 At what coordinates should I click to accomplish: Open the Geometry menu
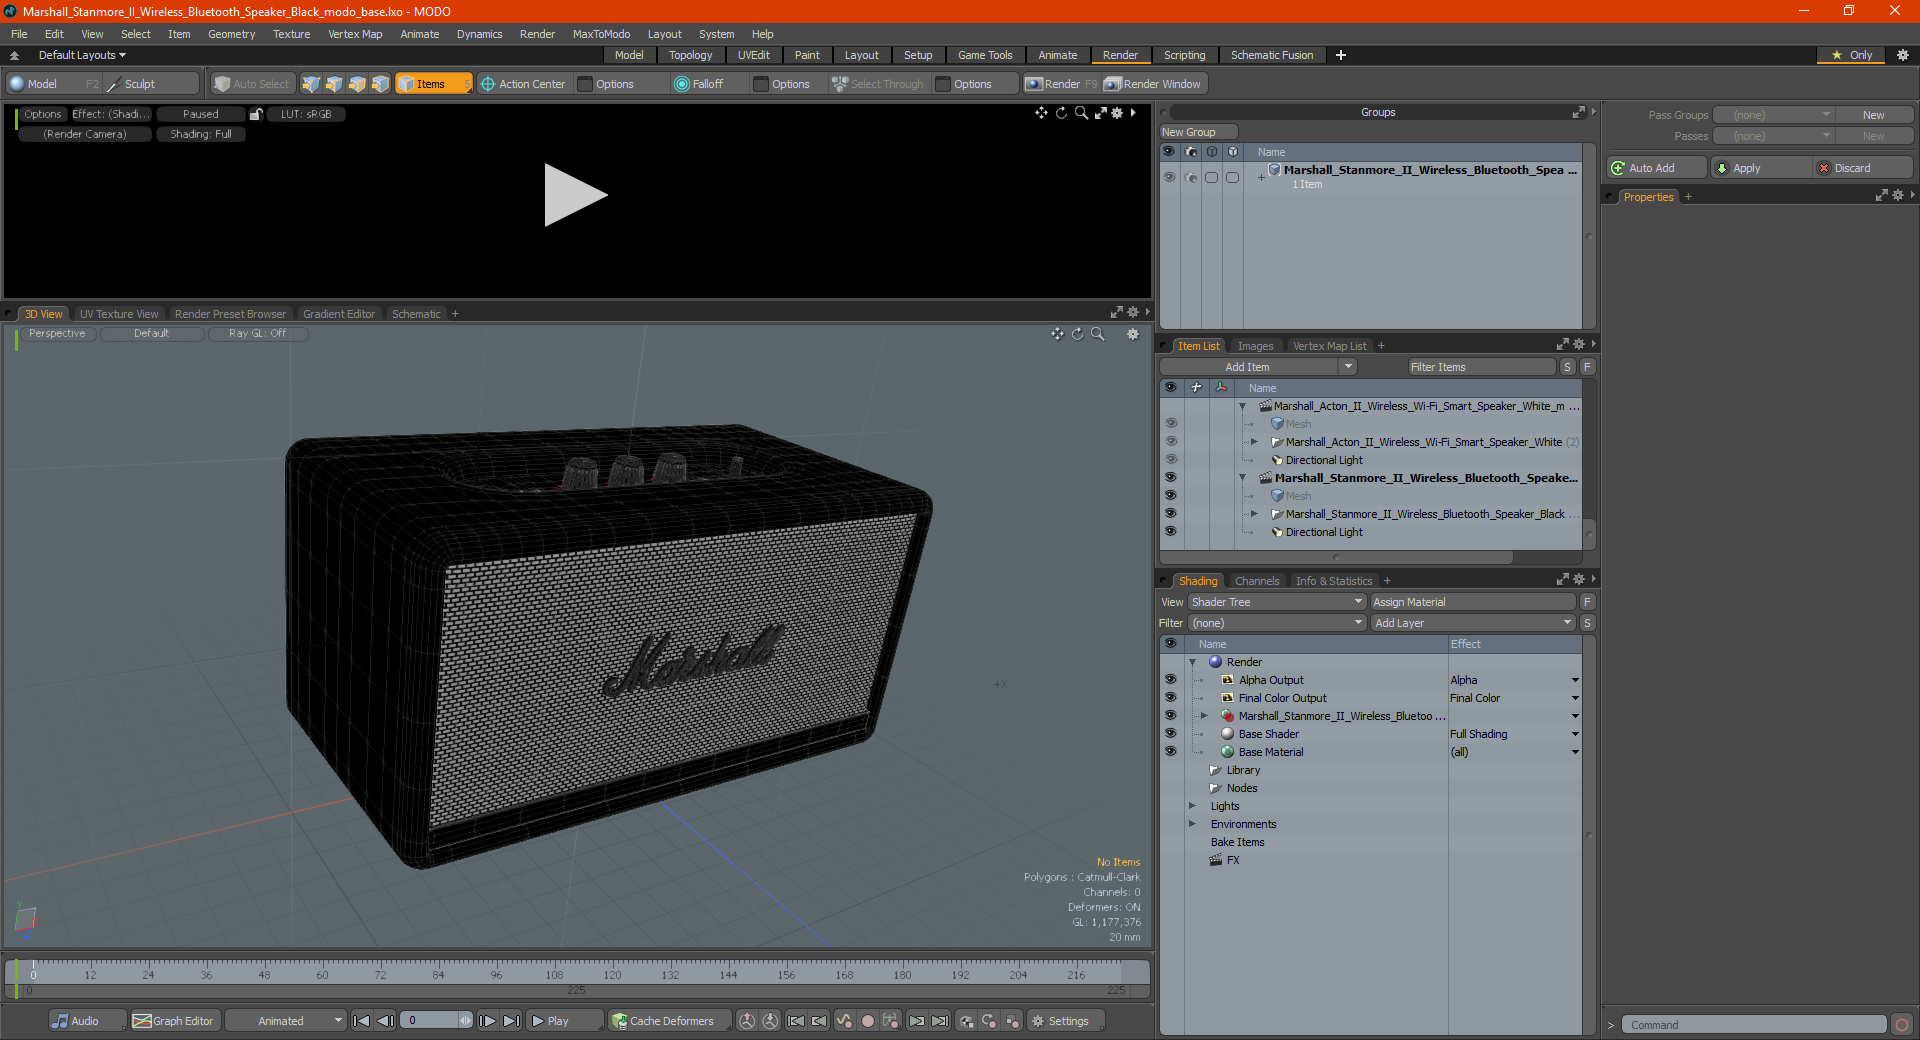coord(231,34)
